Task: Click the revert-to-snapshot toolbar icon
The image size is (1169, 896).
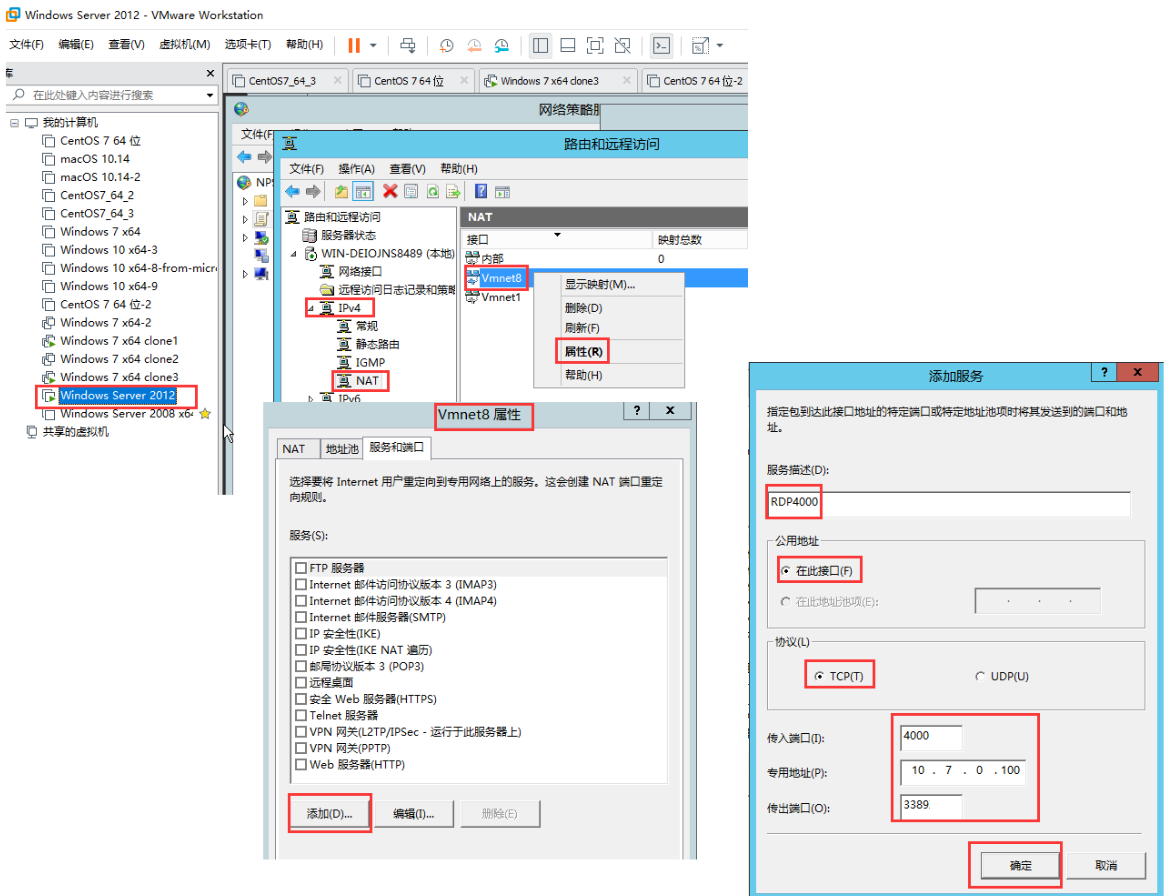Action: 474,45
